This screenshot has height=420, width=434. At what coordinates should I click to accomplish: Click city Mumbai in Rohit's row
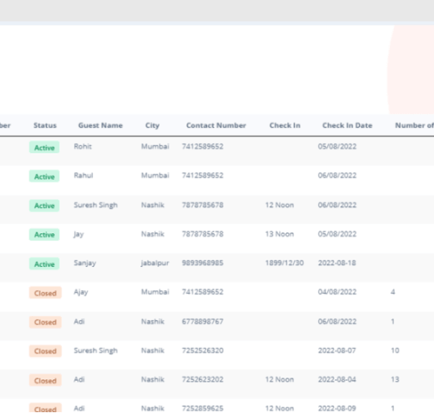pos(155,146)
